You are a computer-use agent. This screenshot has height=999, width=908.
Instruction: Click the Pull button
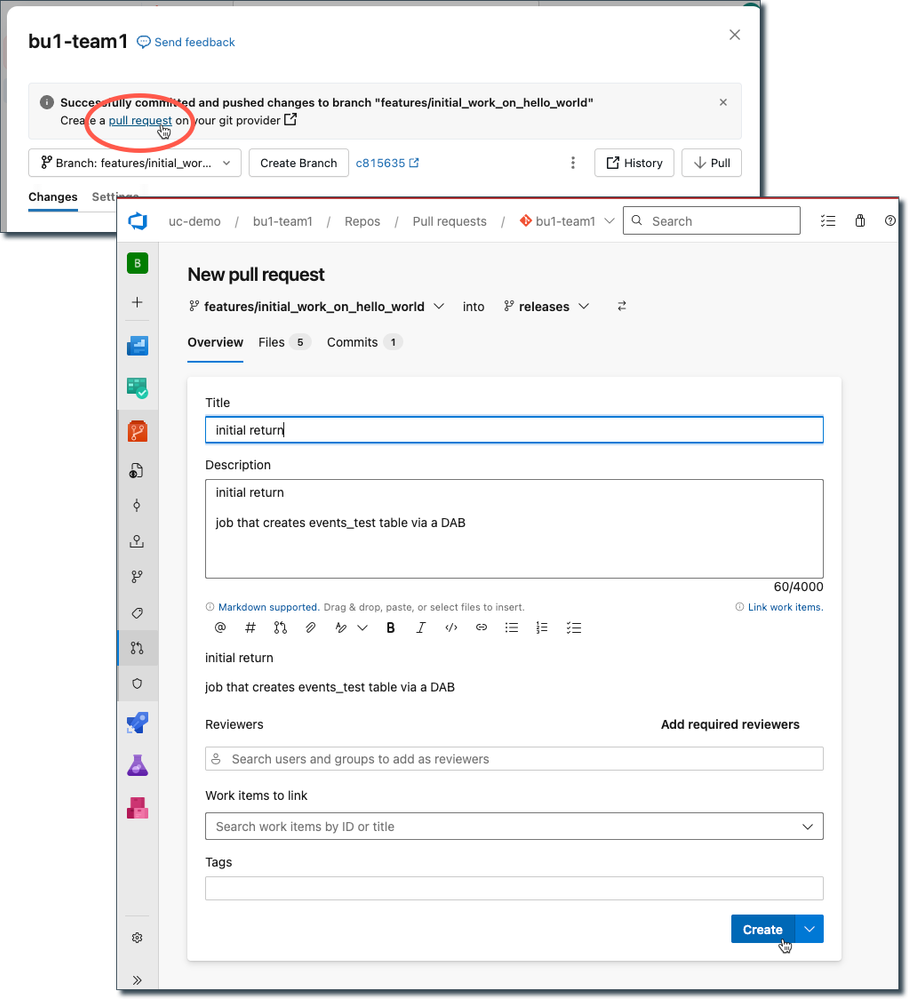712,163
